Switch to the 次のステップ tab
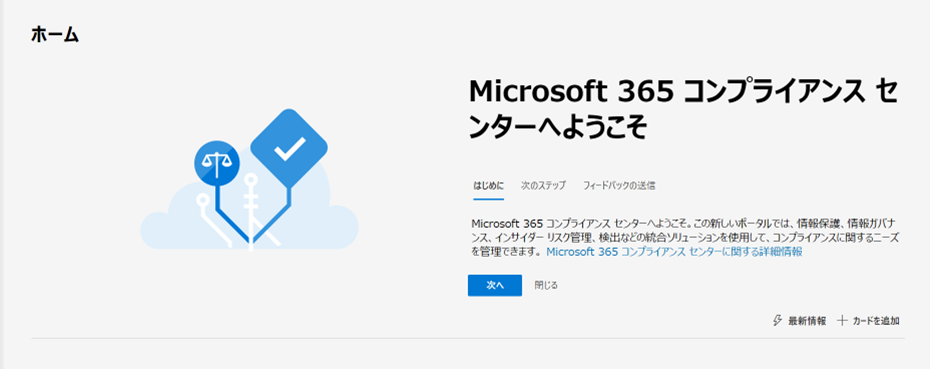 543,186
